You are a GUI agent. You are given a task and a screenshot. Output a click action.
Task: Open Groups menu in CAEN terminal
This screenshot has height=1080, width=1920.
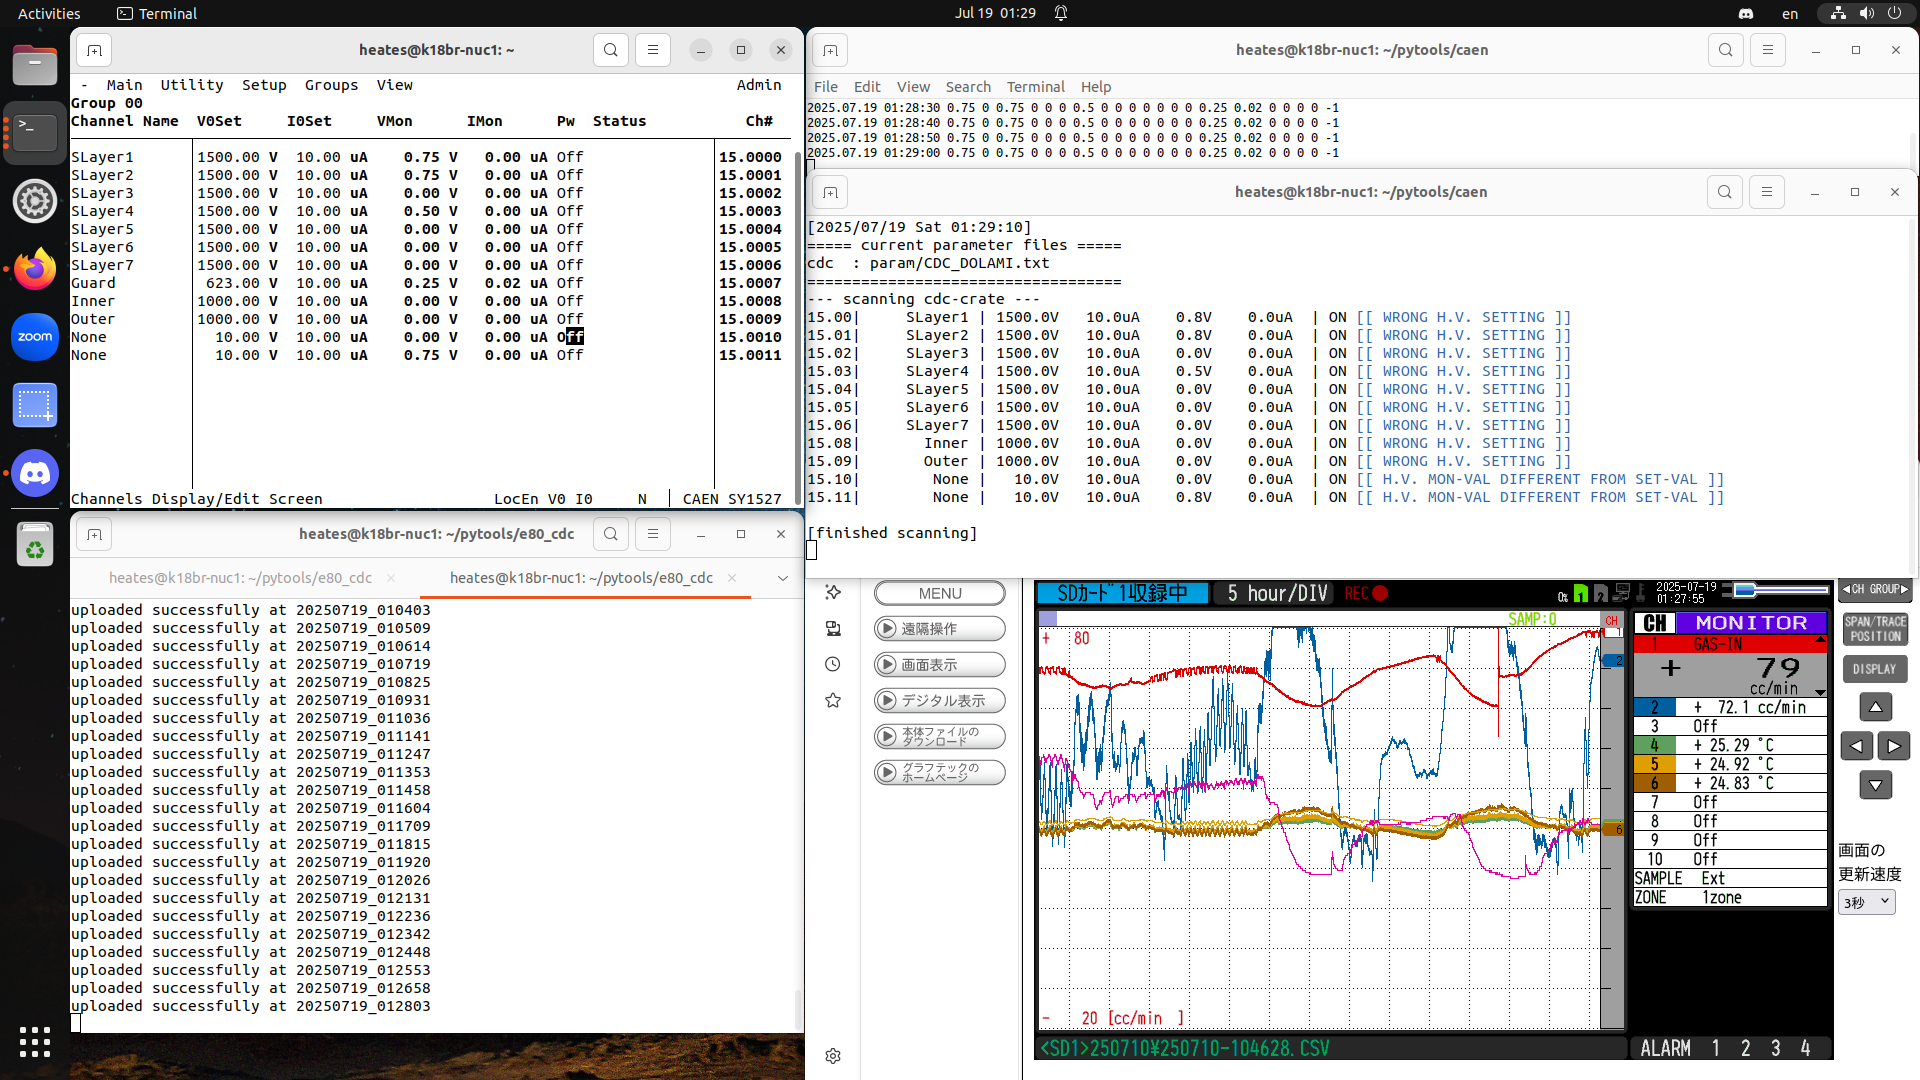click(x=331, y=85)
